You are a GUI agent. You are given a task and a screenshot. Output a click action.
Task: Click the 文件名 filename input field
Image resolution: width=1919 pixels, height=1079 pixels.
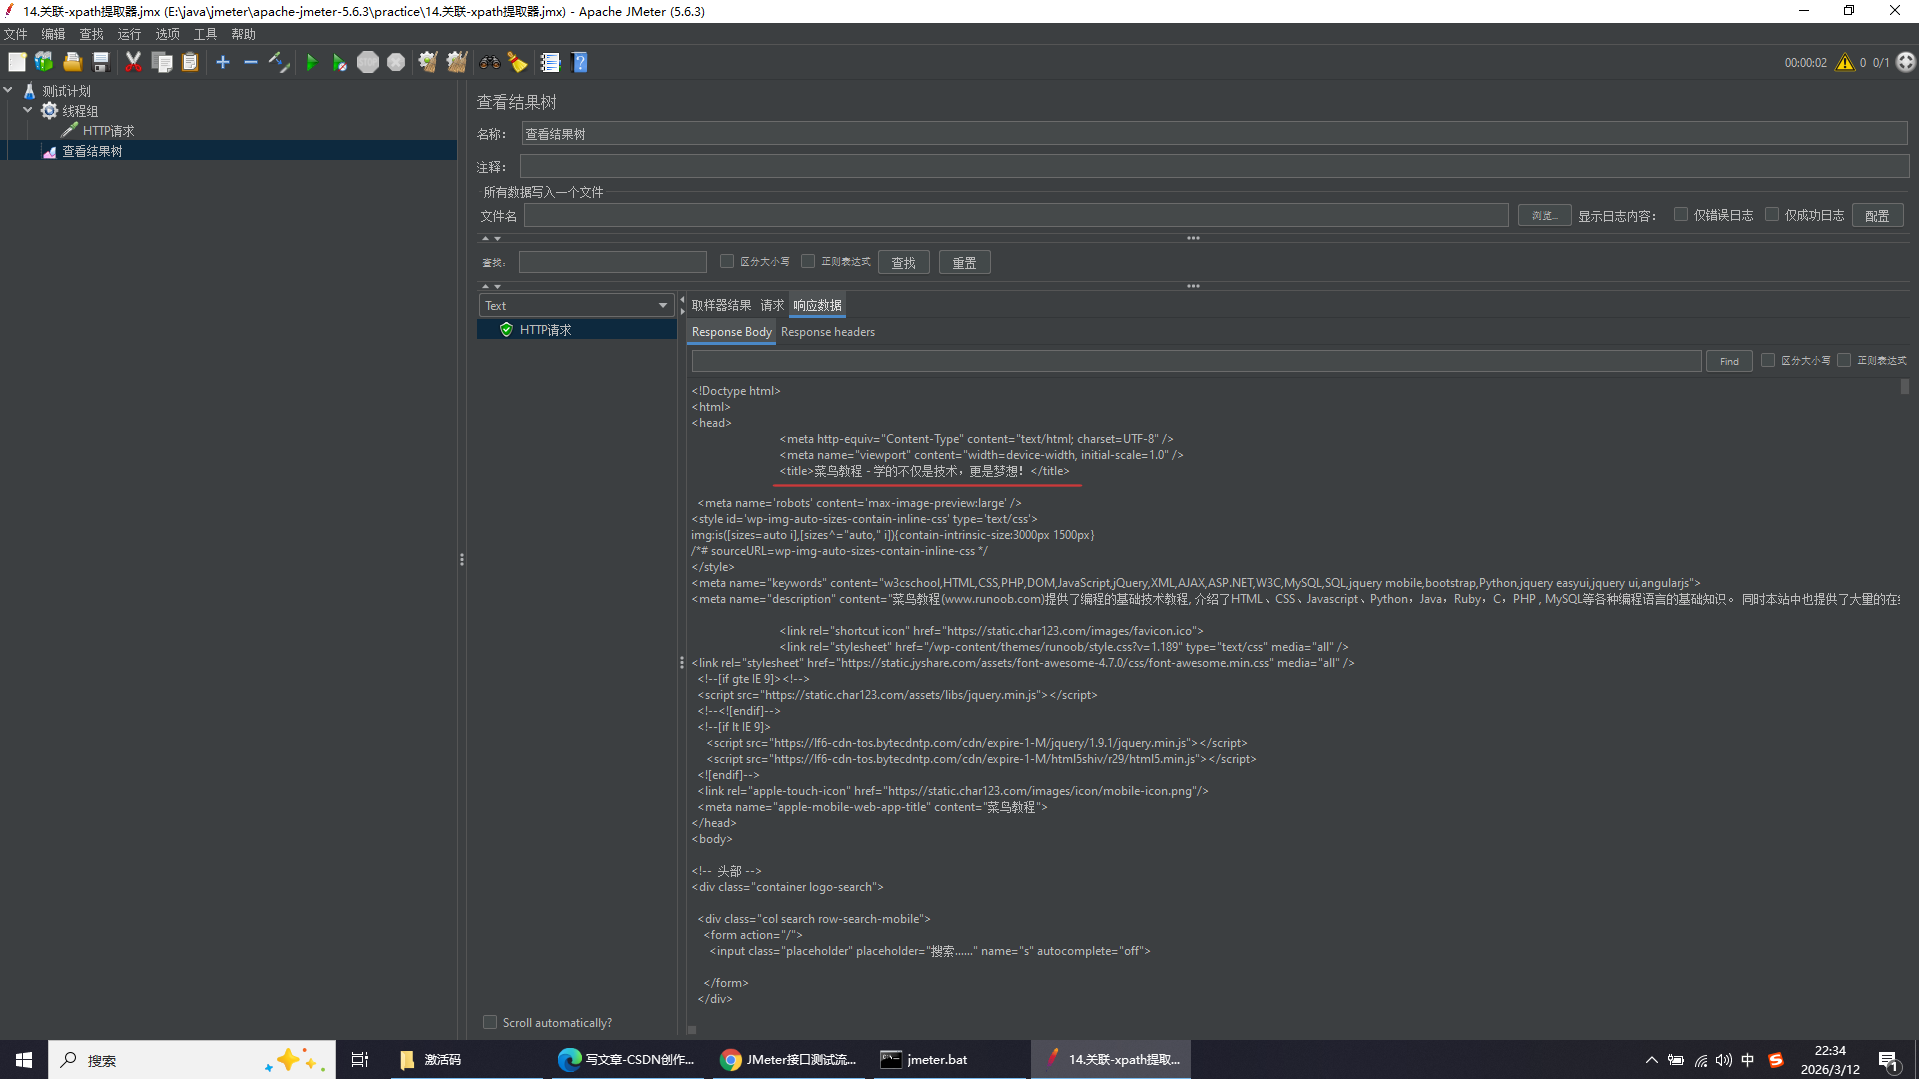1016,216
